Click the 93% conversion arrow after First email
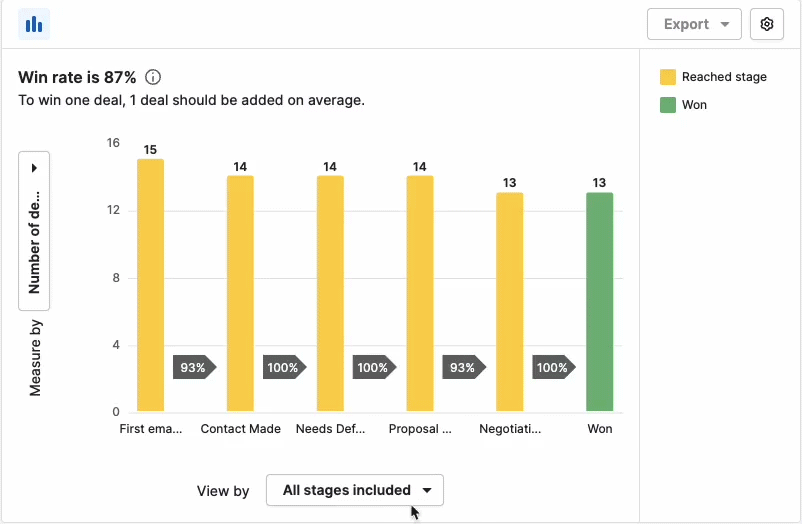 (194, 367)
